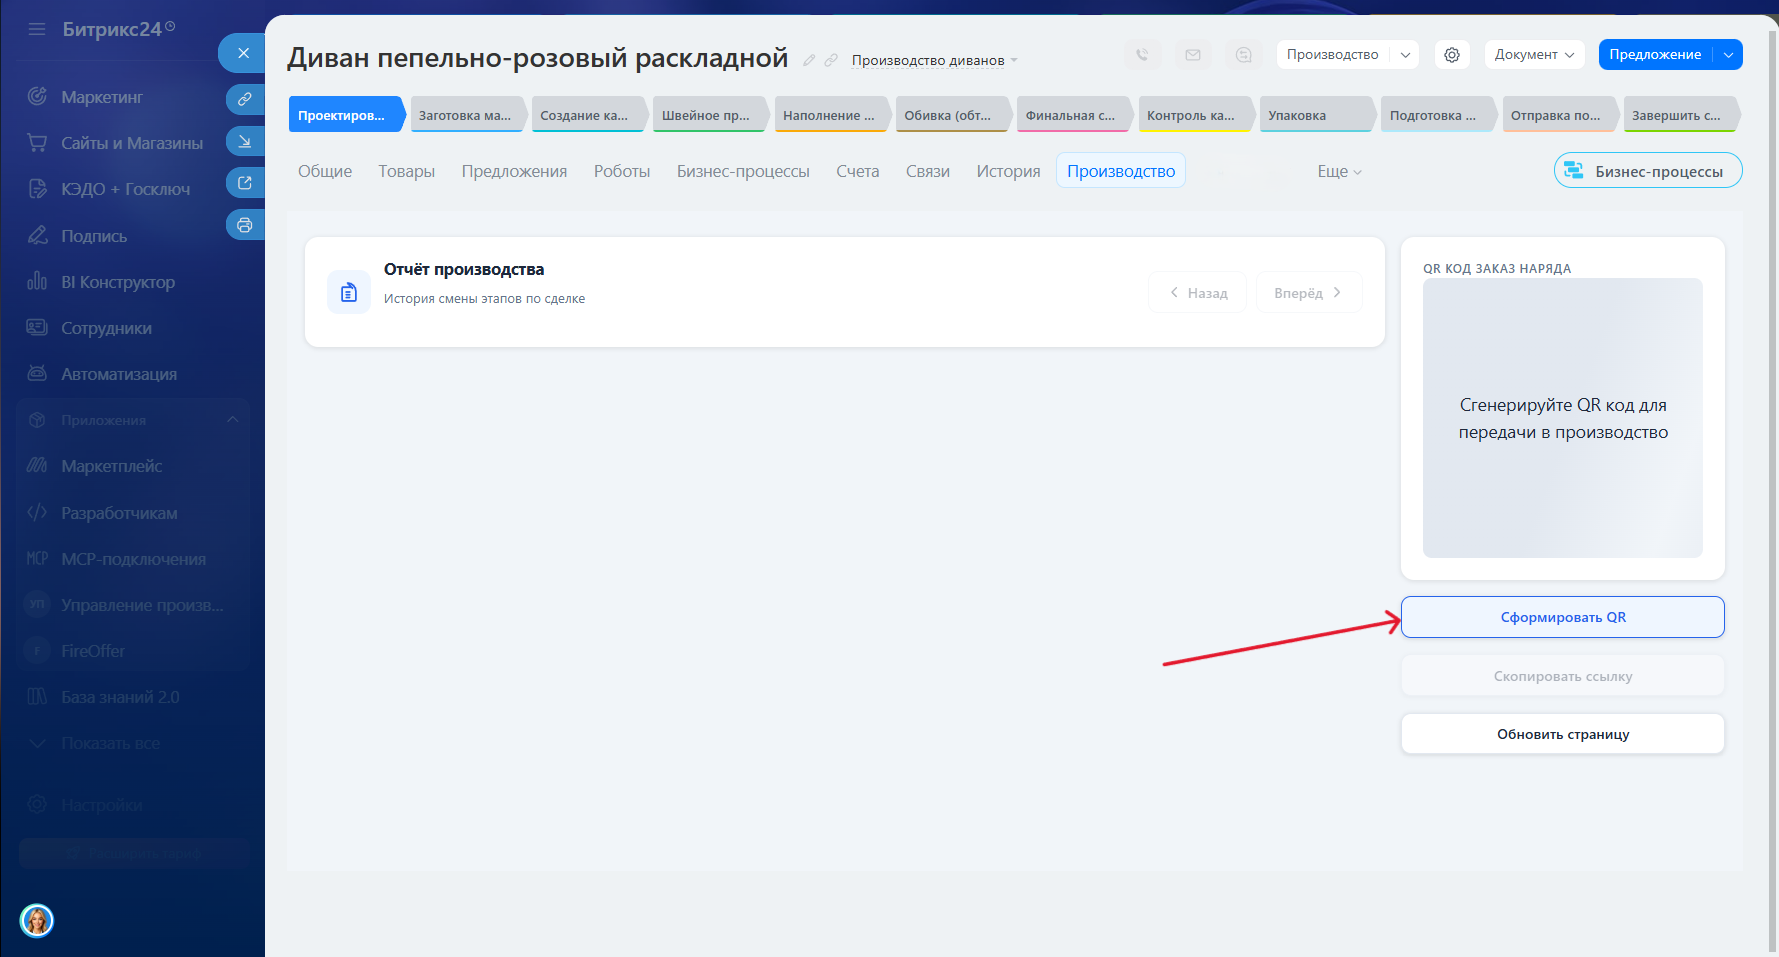Open the user profile avatar
The image size is (1779, 957).
37,920
